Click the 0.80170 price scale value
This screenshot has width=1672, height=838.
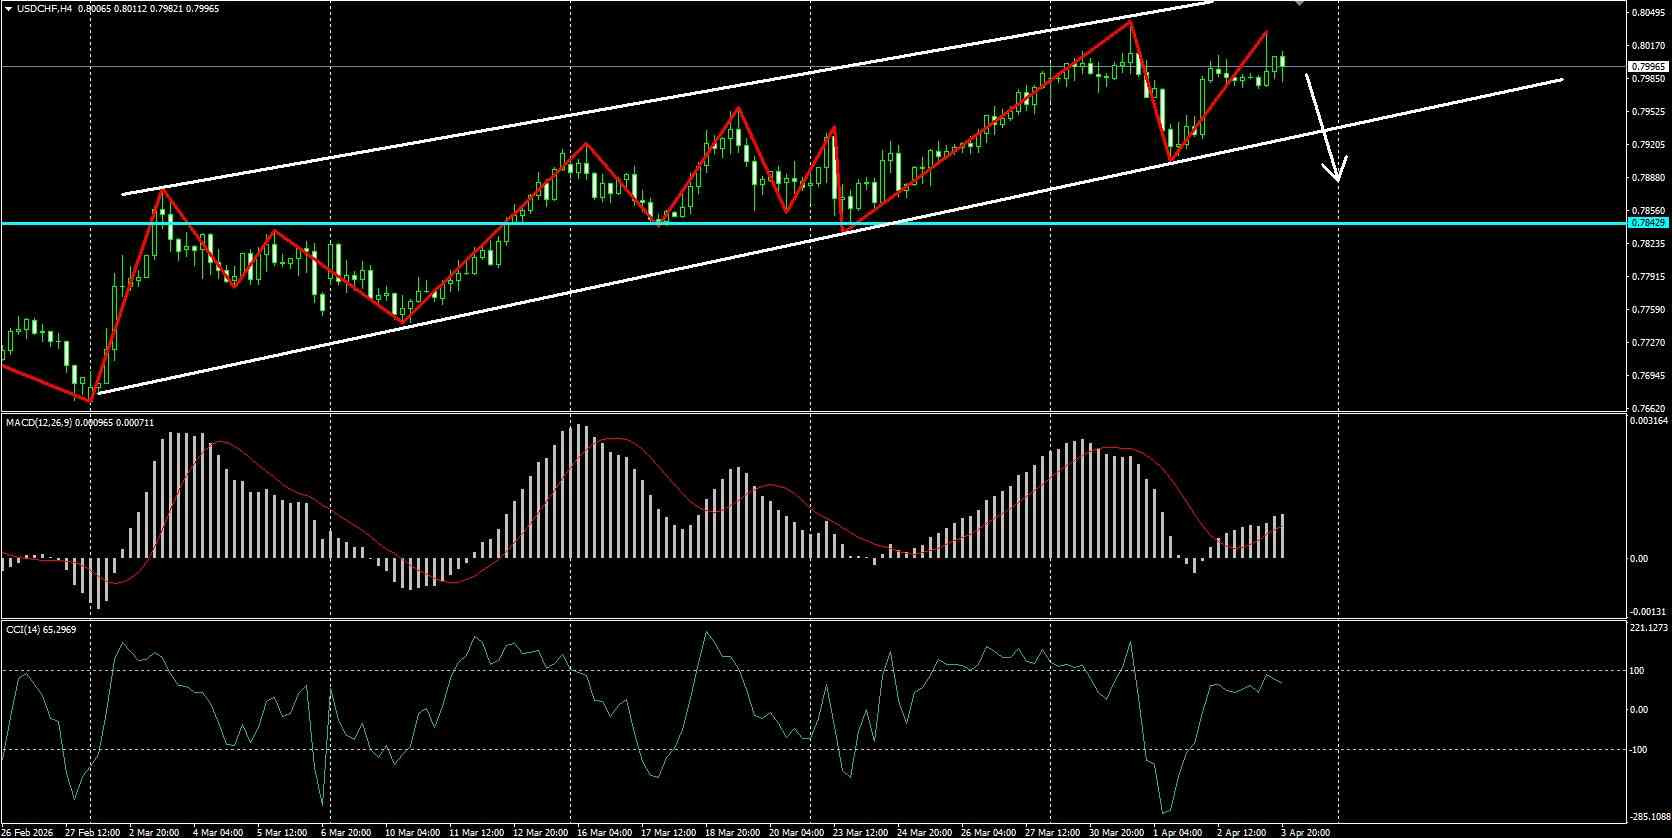(1647, 45)
